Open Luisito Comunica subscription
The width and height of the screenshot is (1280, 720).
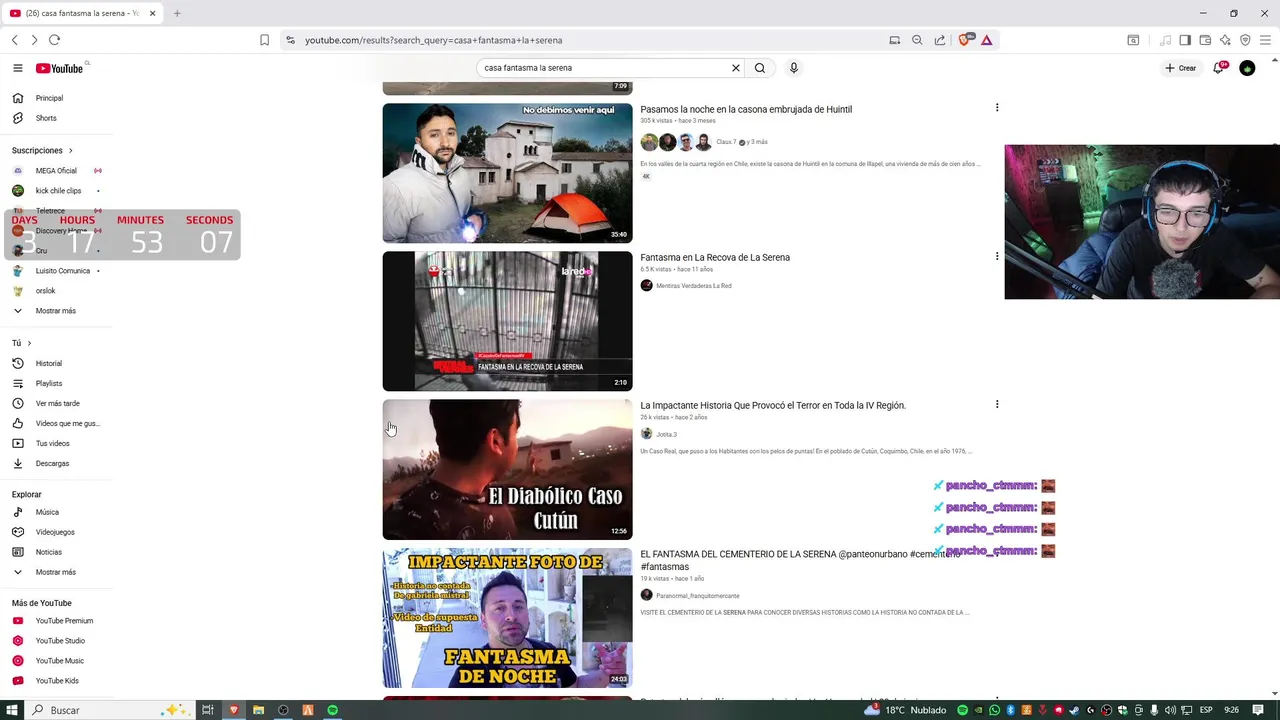[62, 271]
